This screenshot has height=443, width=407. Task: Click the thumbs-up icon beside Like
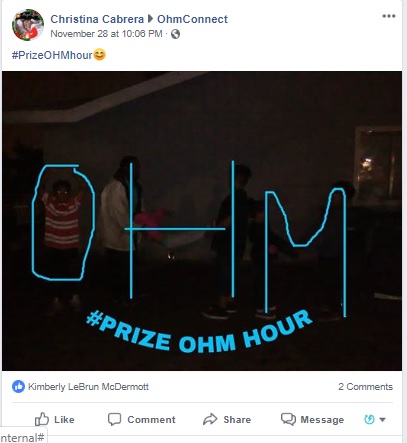(42, 419)
